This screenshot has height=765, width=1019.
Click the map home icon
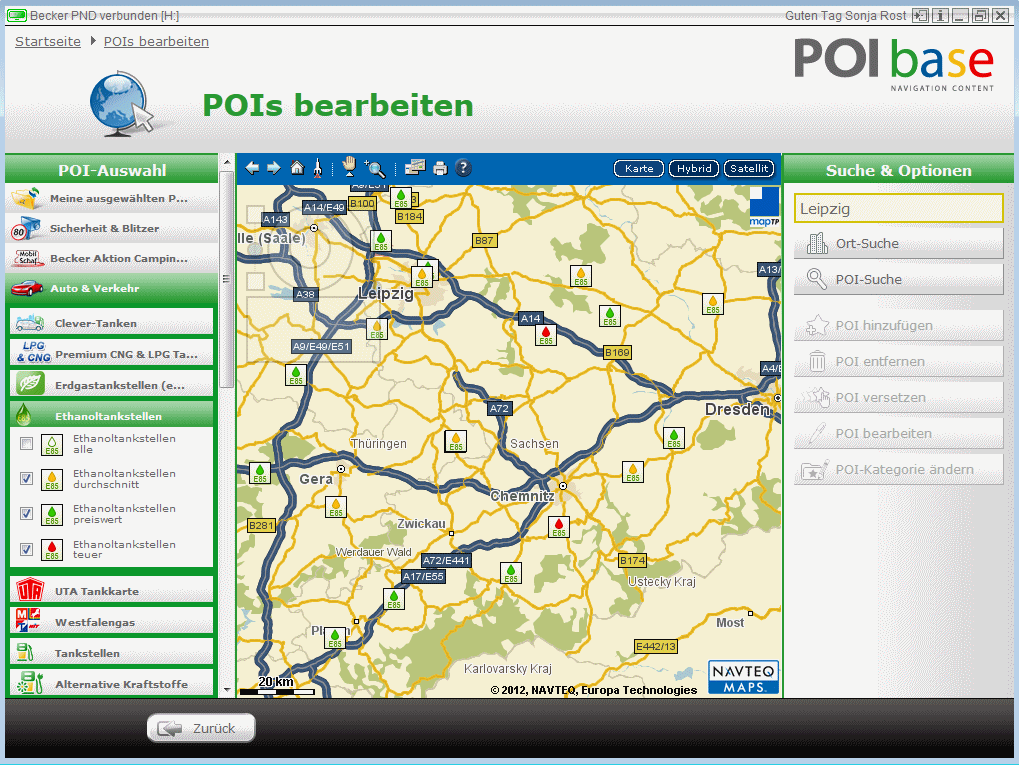(x=297, y=169)
